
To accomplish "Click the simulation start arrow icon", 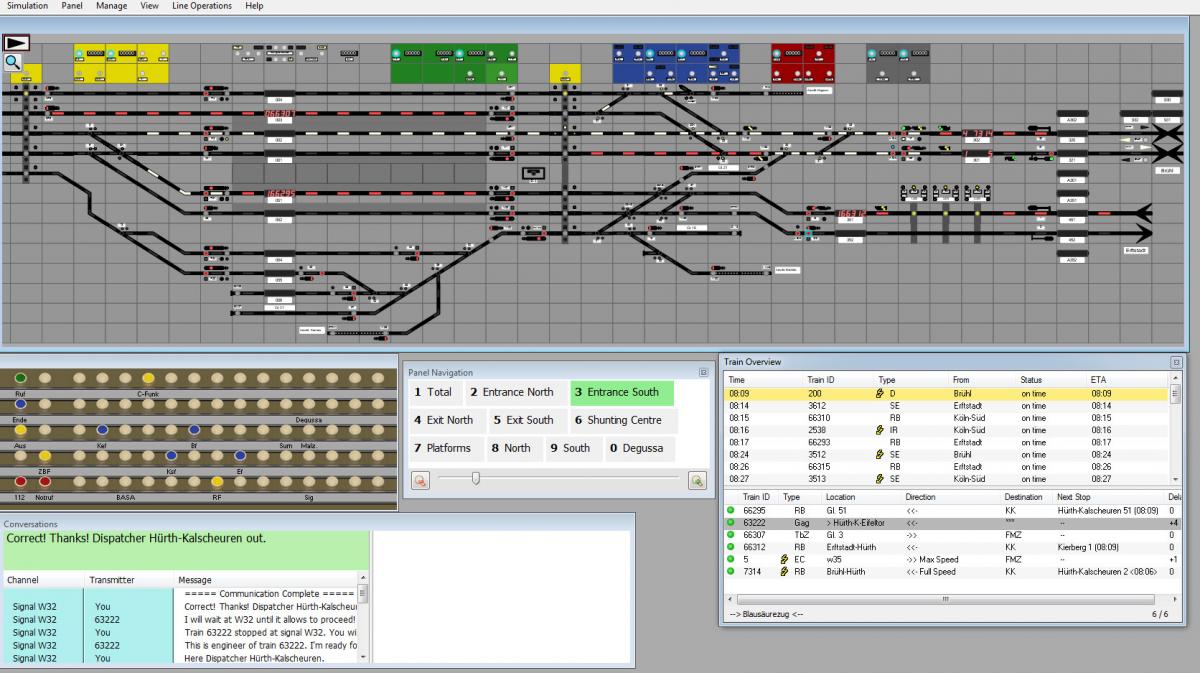I will [18, 42].
